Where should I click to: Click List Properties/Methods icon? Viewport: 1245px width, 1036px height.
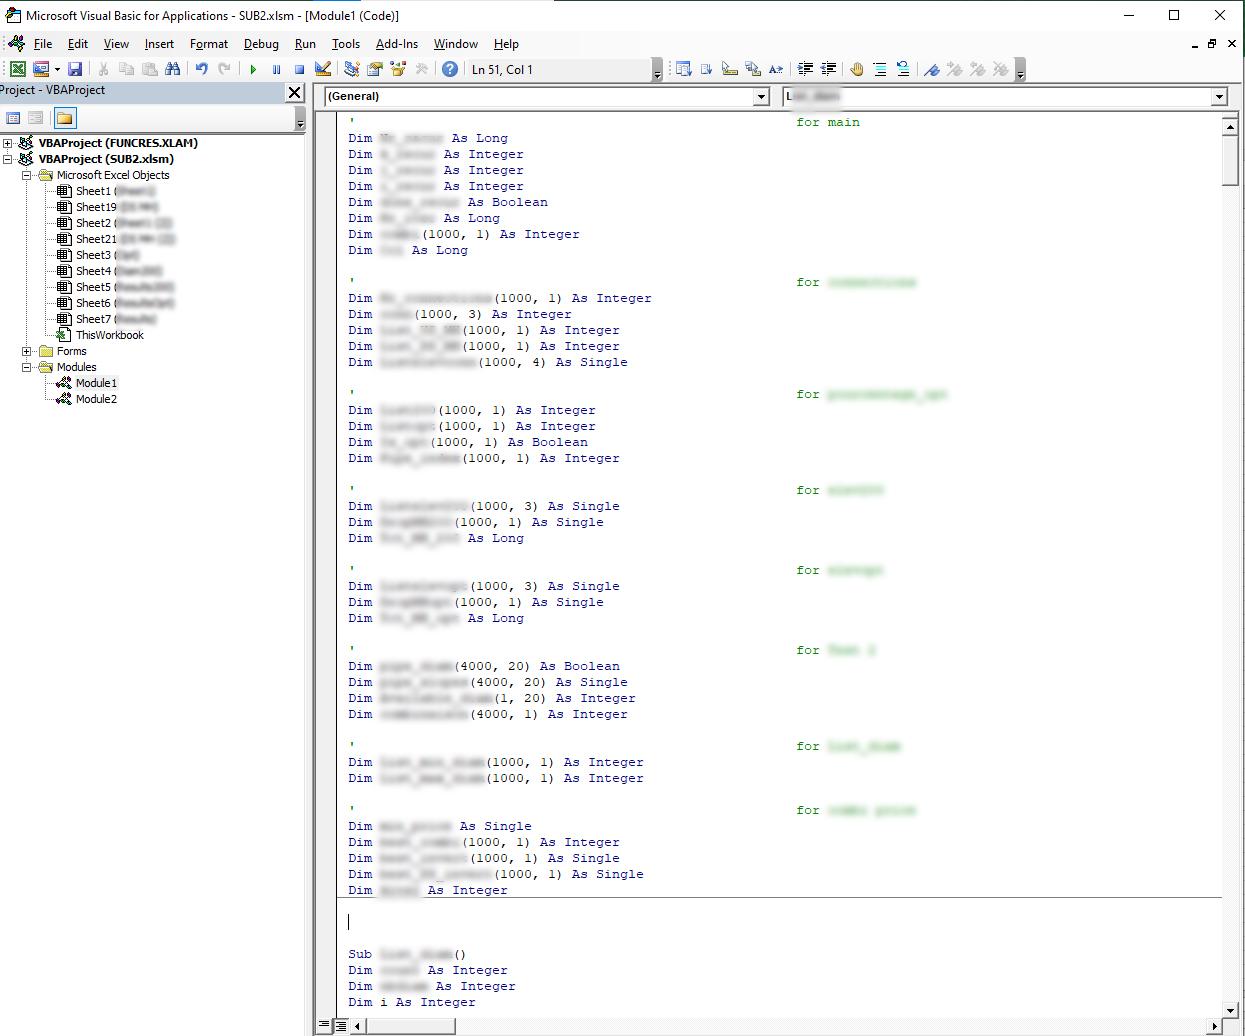click(x=684, y=69)
